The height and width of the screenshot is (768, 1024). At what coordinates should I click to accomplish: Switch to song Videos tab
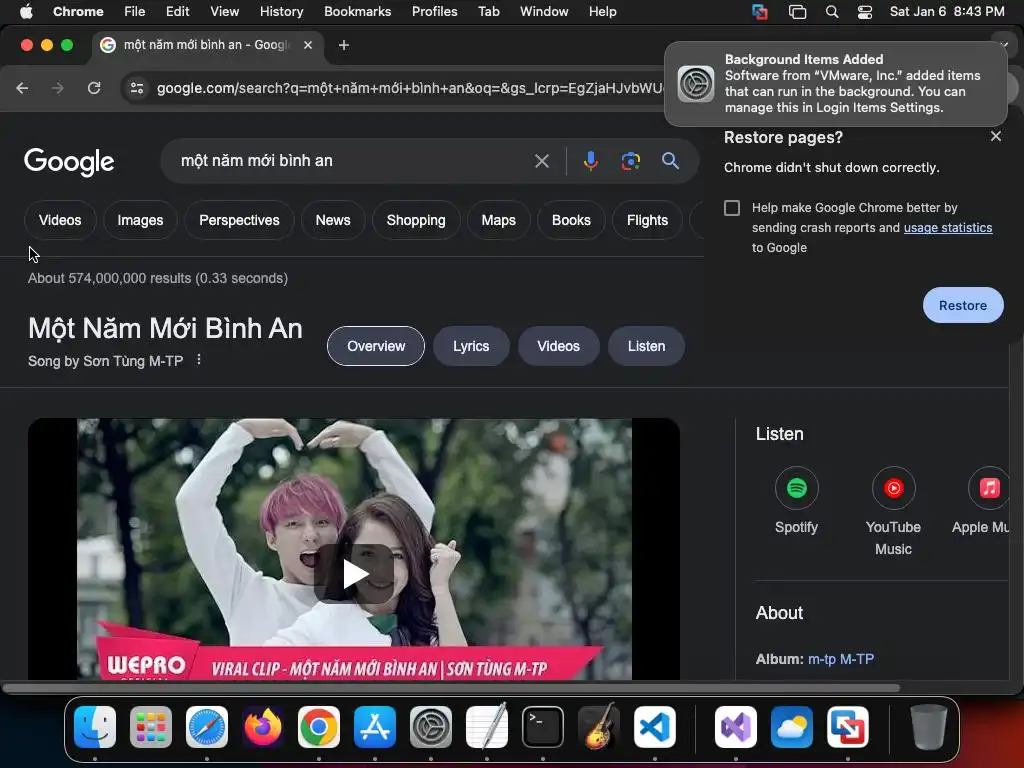coord(558,346)
